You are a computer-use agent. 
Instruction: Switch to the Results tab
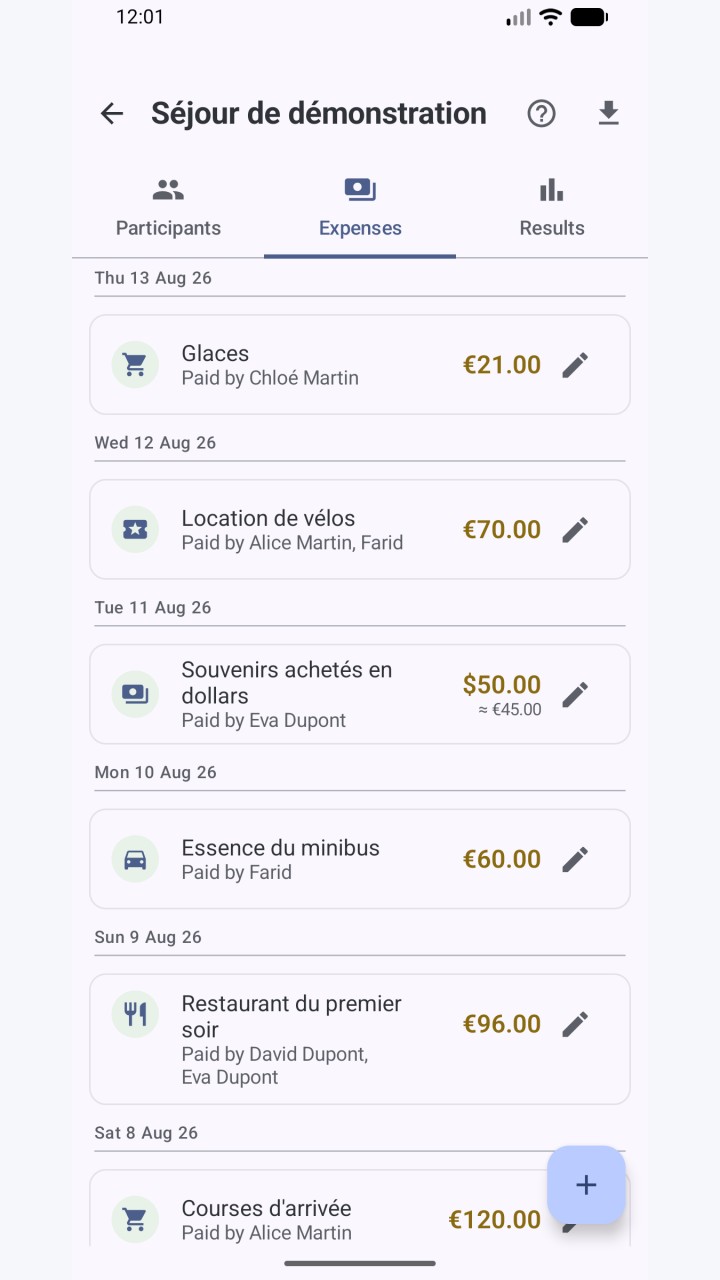point(552,209)
